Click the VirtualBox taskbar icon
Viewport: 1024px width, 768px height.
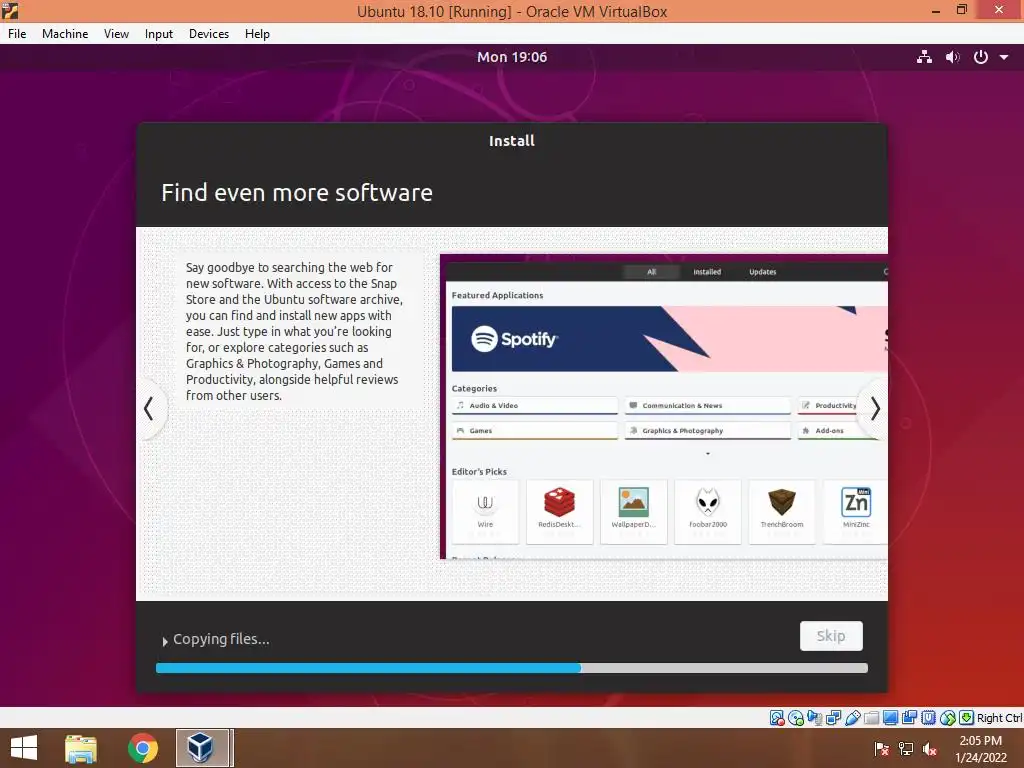tap(202, 748)
